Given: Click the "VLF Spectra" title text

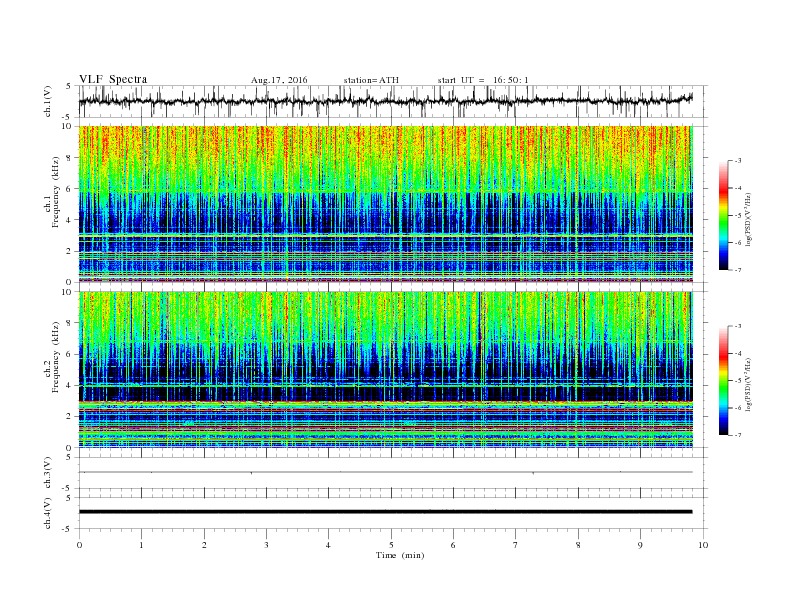Looking at the screenshot, I should click(x=113, y=79).
